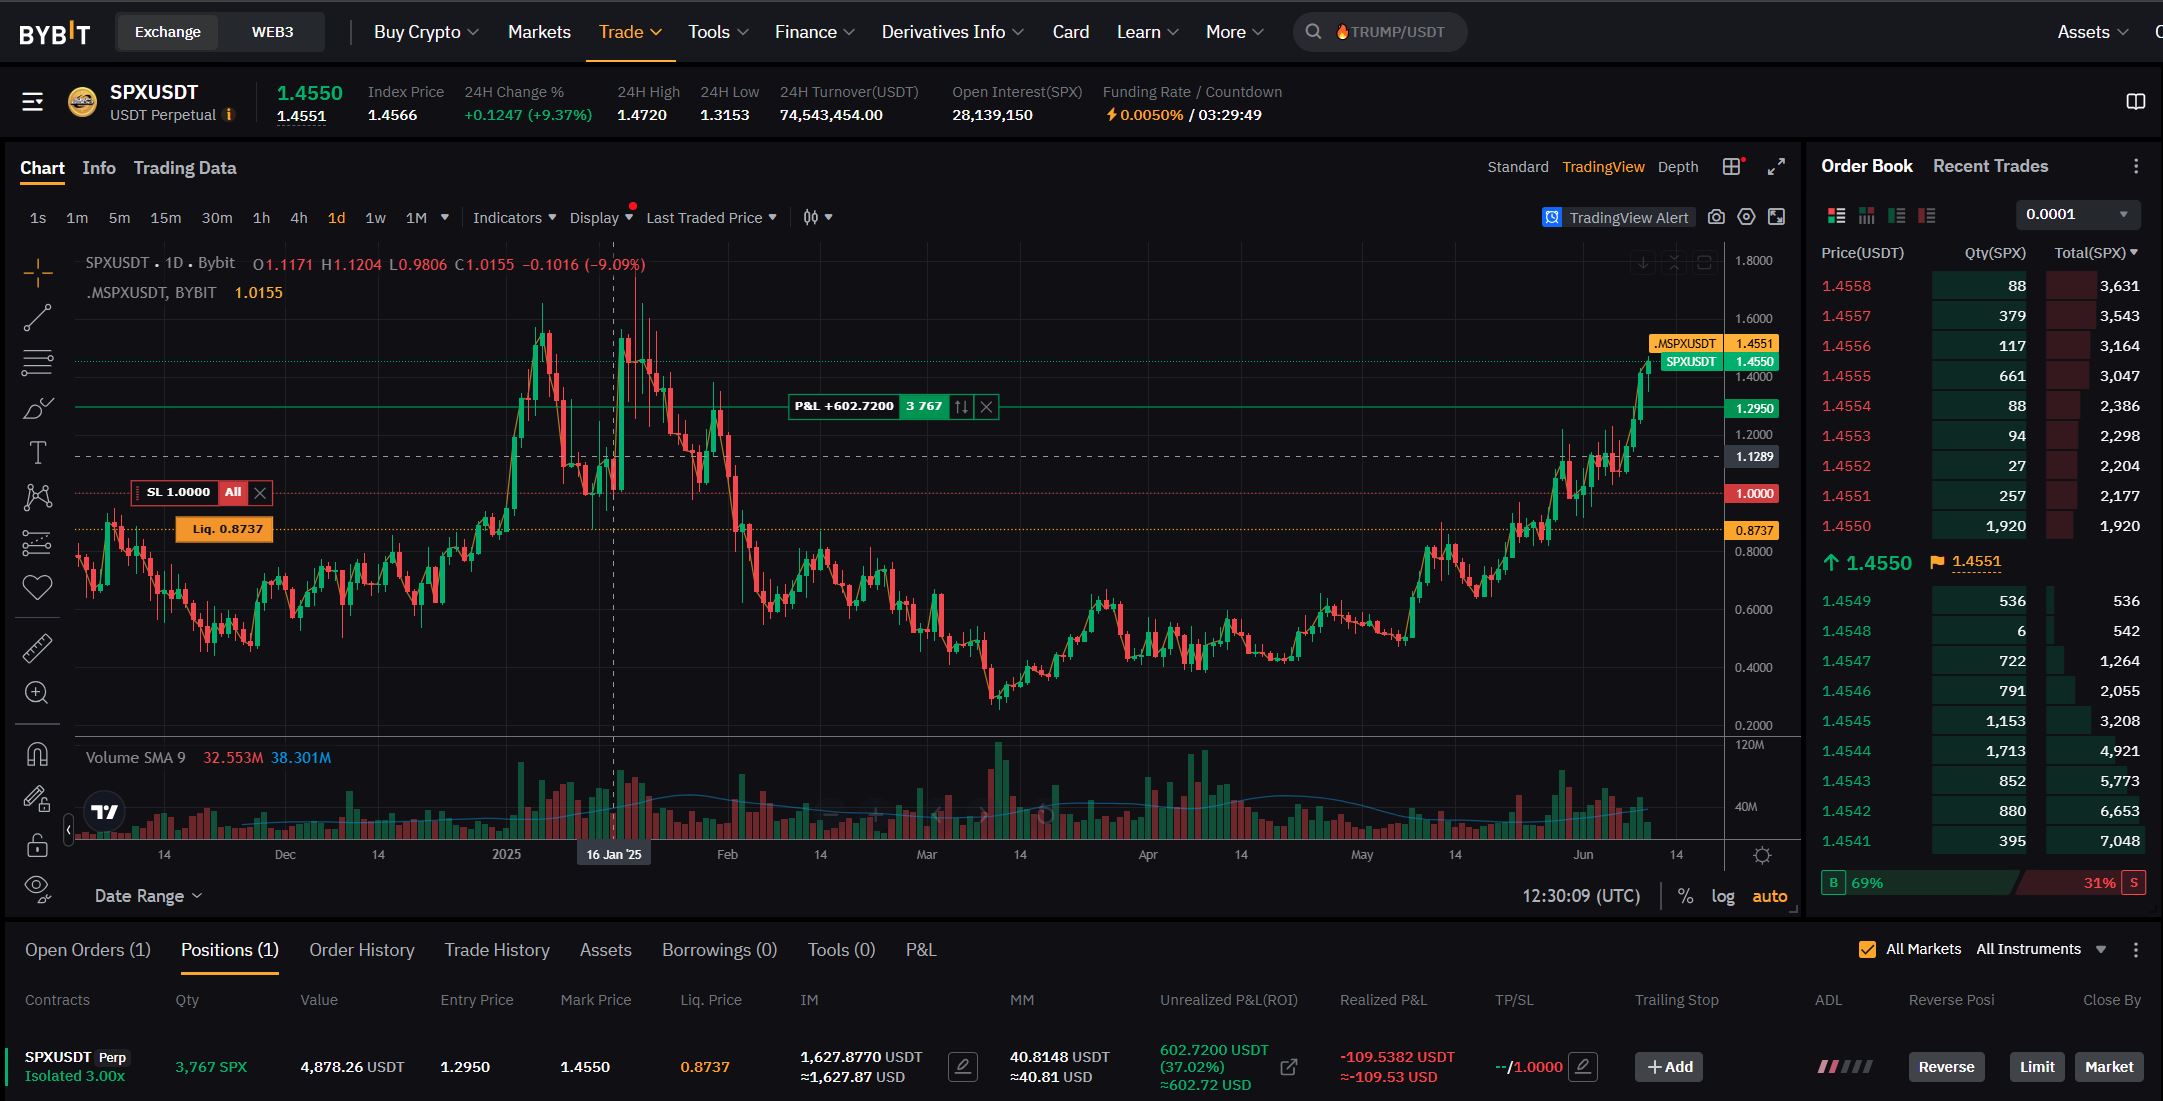Expand the Finance dropdown
This screenshot has width=2163, height=1101.
(x=814, y=32)
